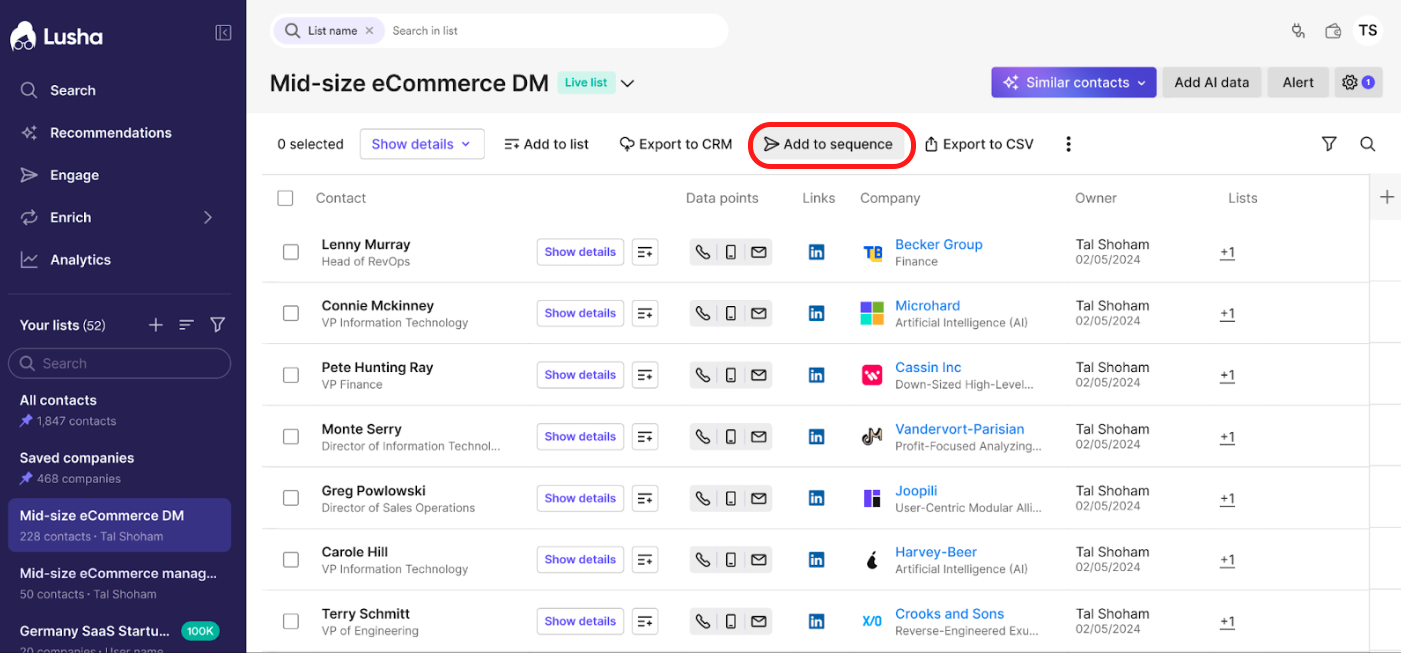The width and height of the screenshot is (1401, 653).
Task: Add Greg Powlowski to list icon
Action: [645, 498]
